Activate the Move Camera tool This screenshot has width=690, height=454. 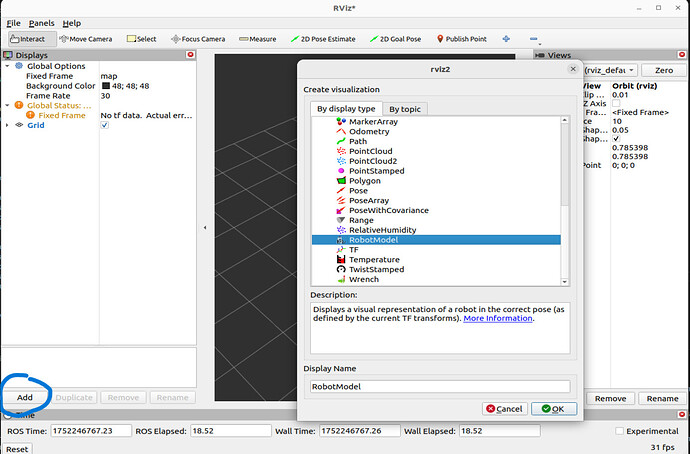coord(86,39)
